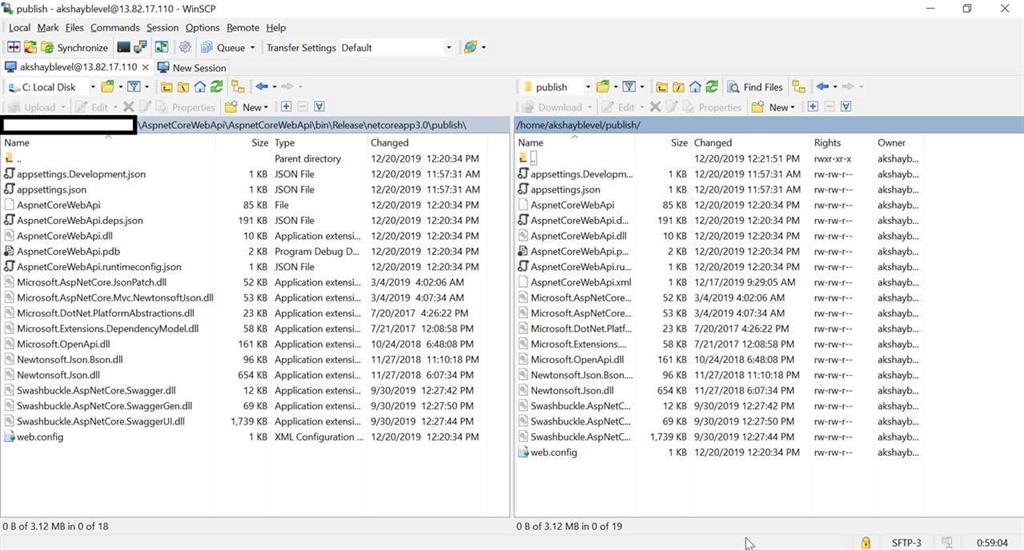
Task: Close the akshayblevel session tab
Action: coord(145,67)
